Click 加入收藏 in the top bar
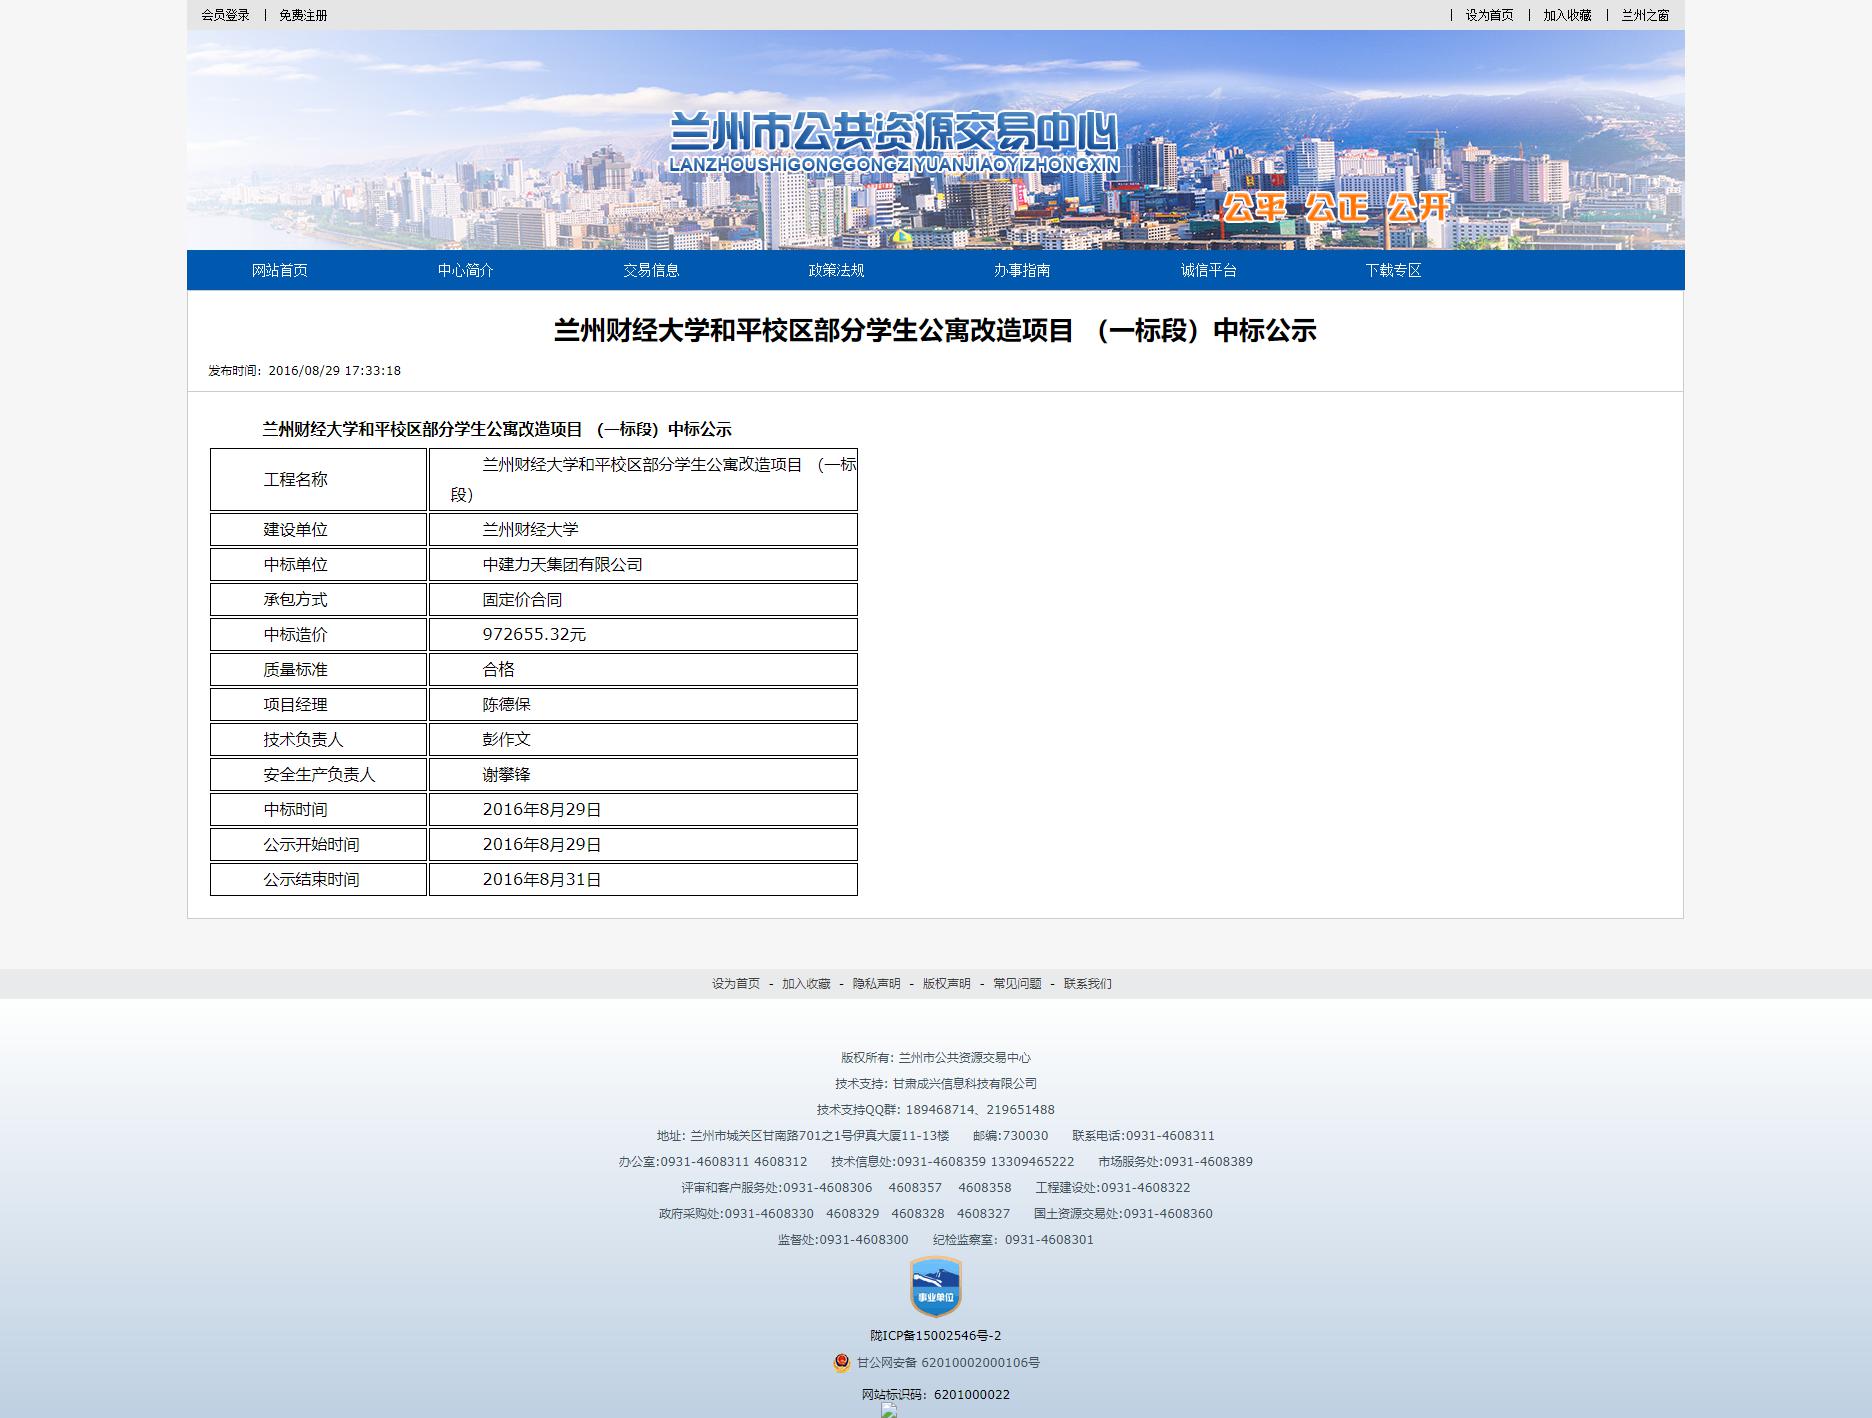Viewport: 1872px width, 1418px height. coord(1567,15)
